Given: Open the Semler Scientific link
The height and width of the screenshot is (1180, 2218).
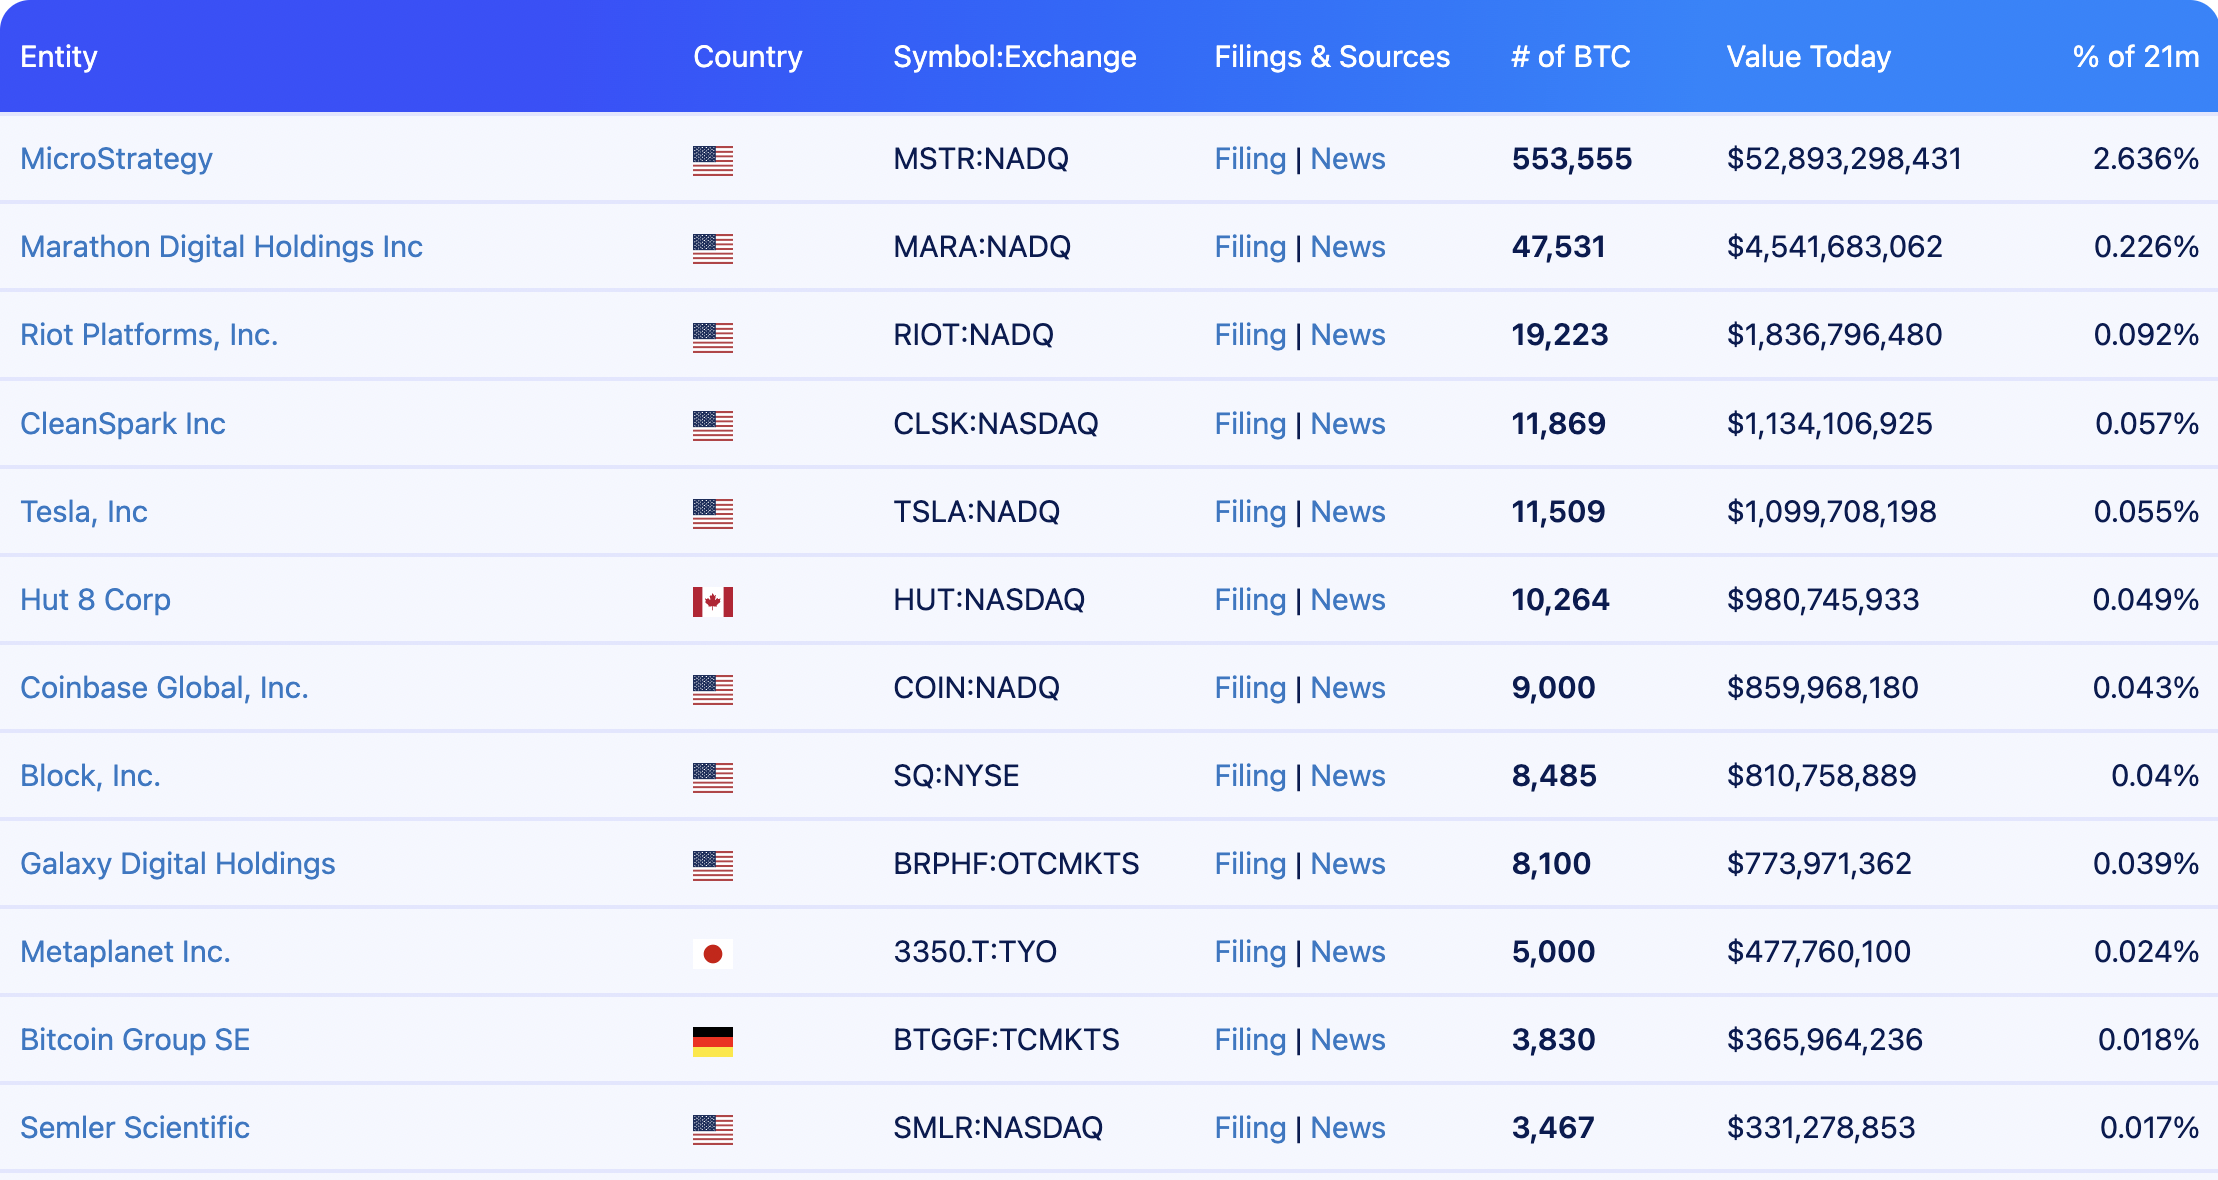Looking at the screenshot, I should [x=135, y=1128].
